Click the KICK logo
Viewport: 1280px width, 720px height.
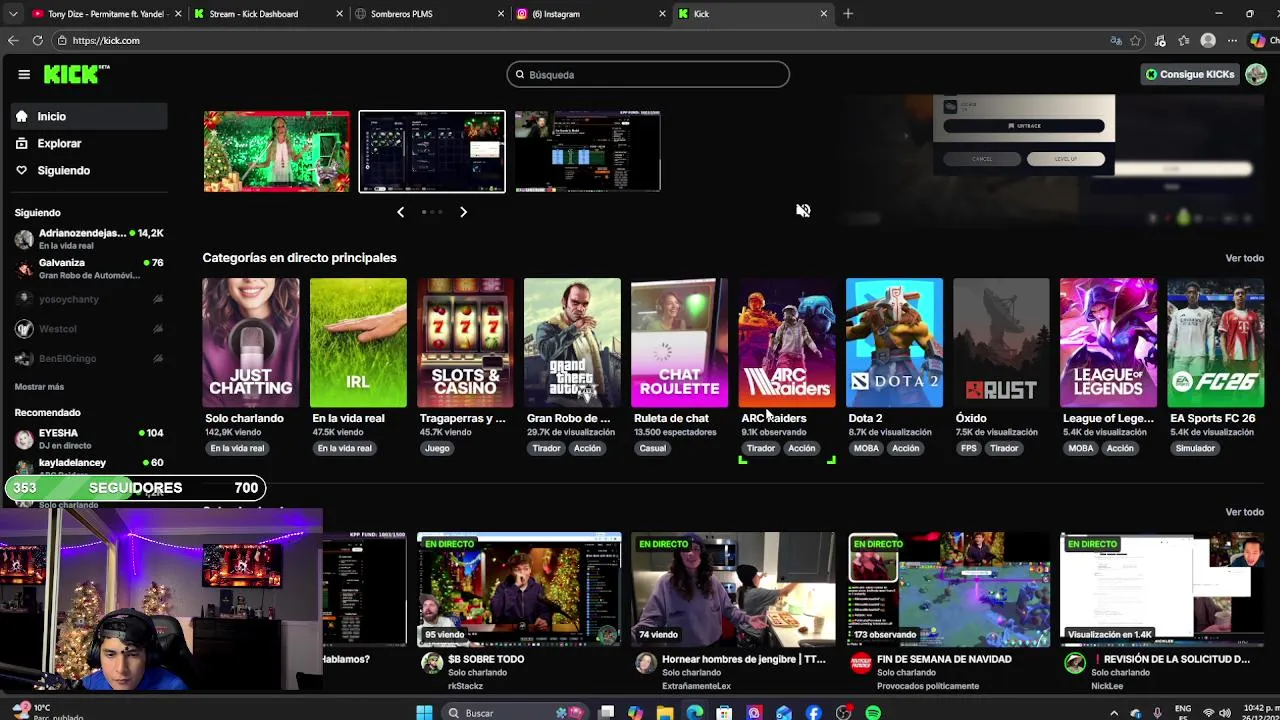click(x=76, y=74)
